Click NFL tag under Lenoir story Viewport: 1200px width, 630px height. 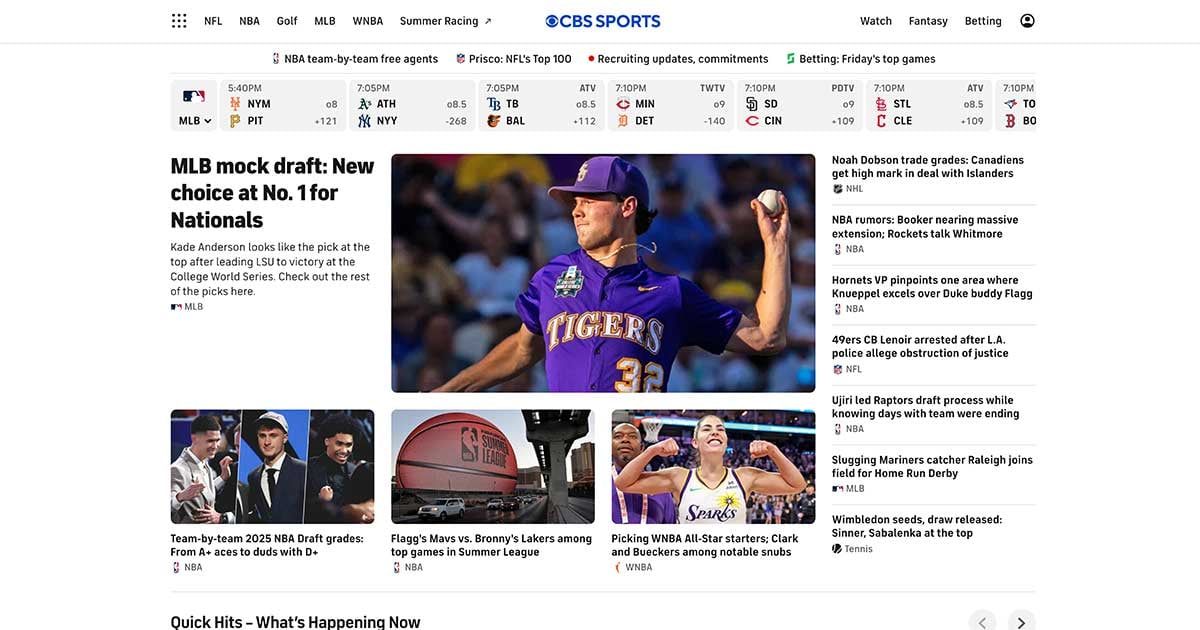point(847,369)
